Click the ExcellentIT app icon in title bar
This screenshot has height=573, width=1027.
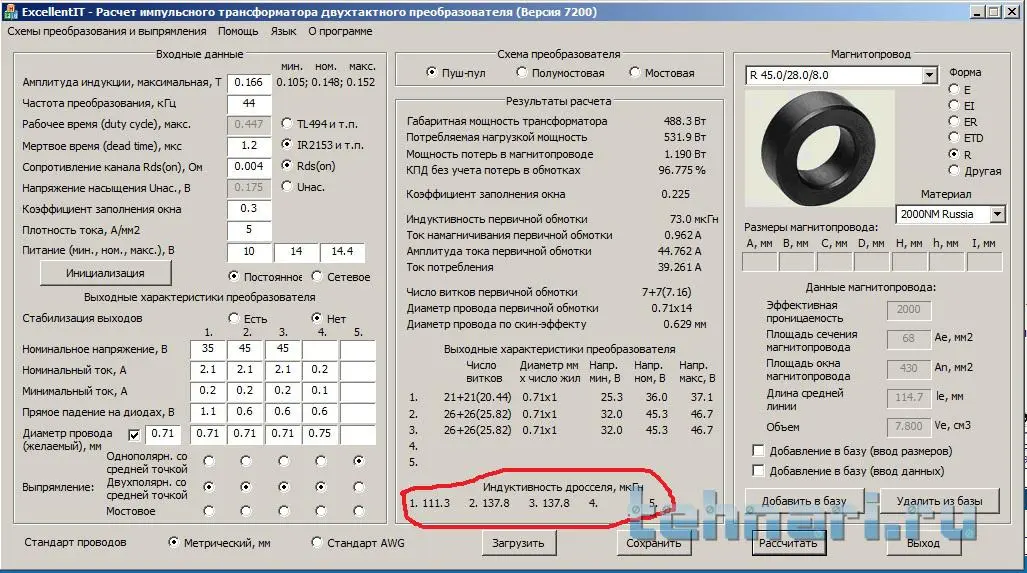[10, 11]
